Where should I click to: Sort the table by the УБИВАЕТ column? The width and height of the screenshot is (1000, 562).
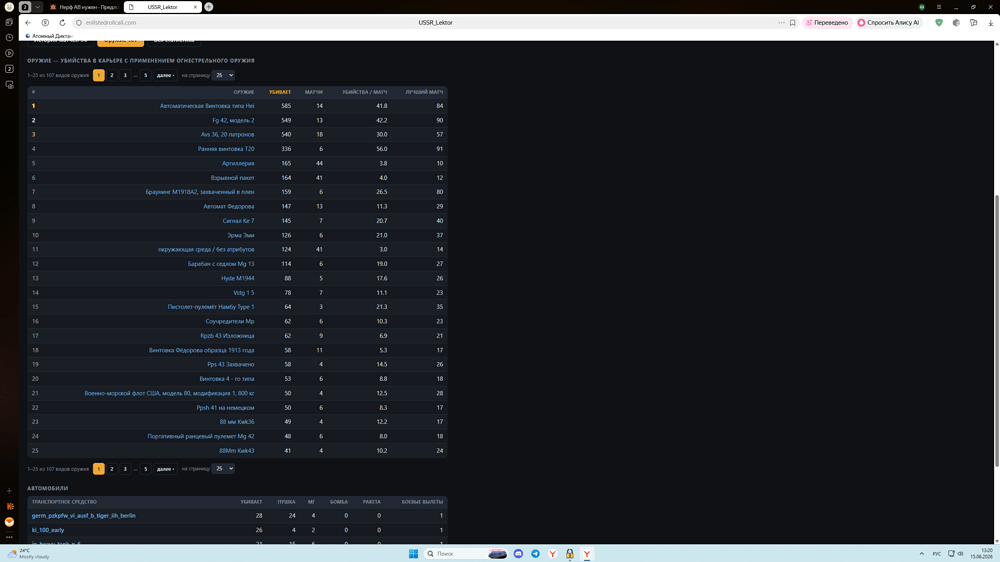point(279,92)
